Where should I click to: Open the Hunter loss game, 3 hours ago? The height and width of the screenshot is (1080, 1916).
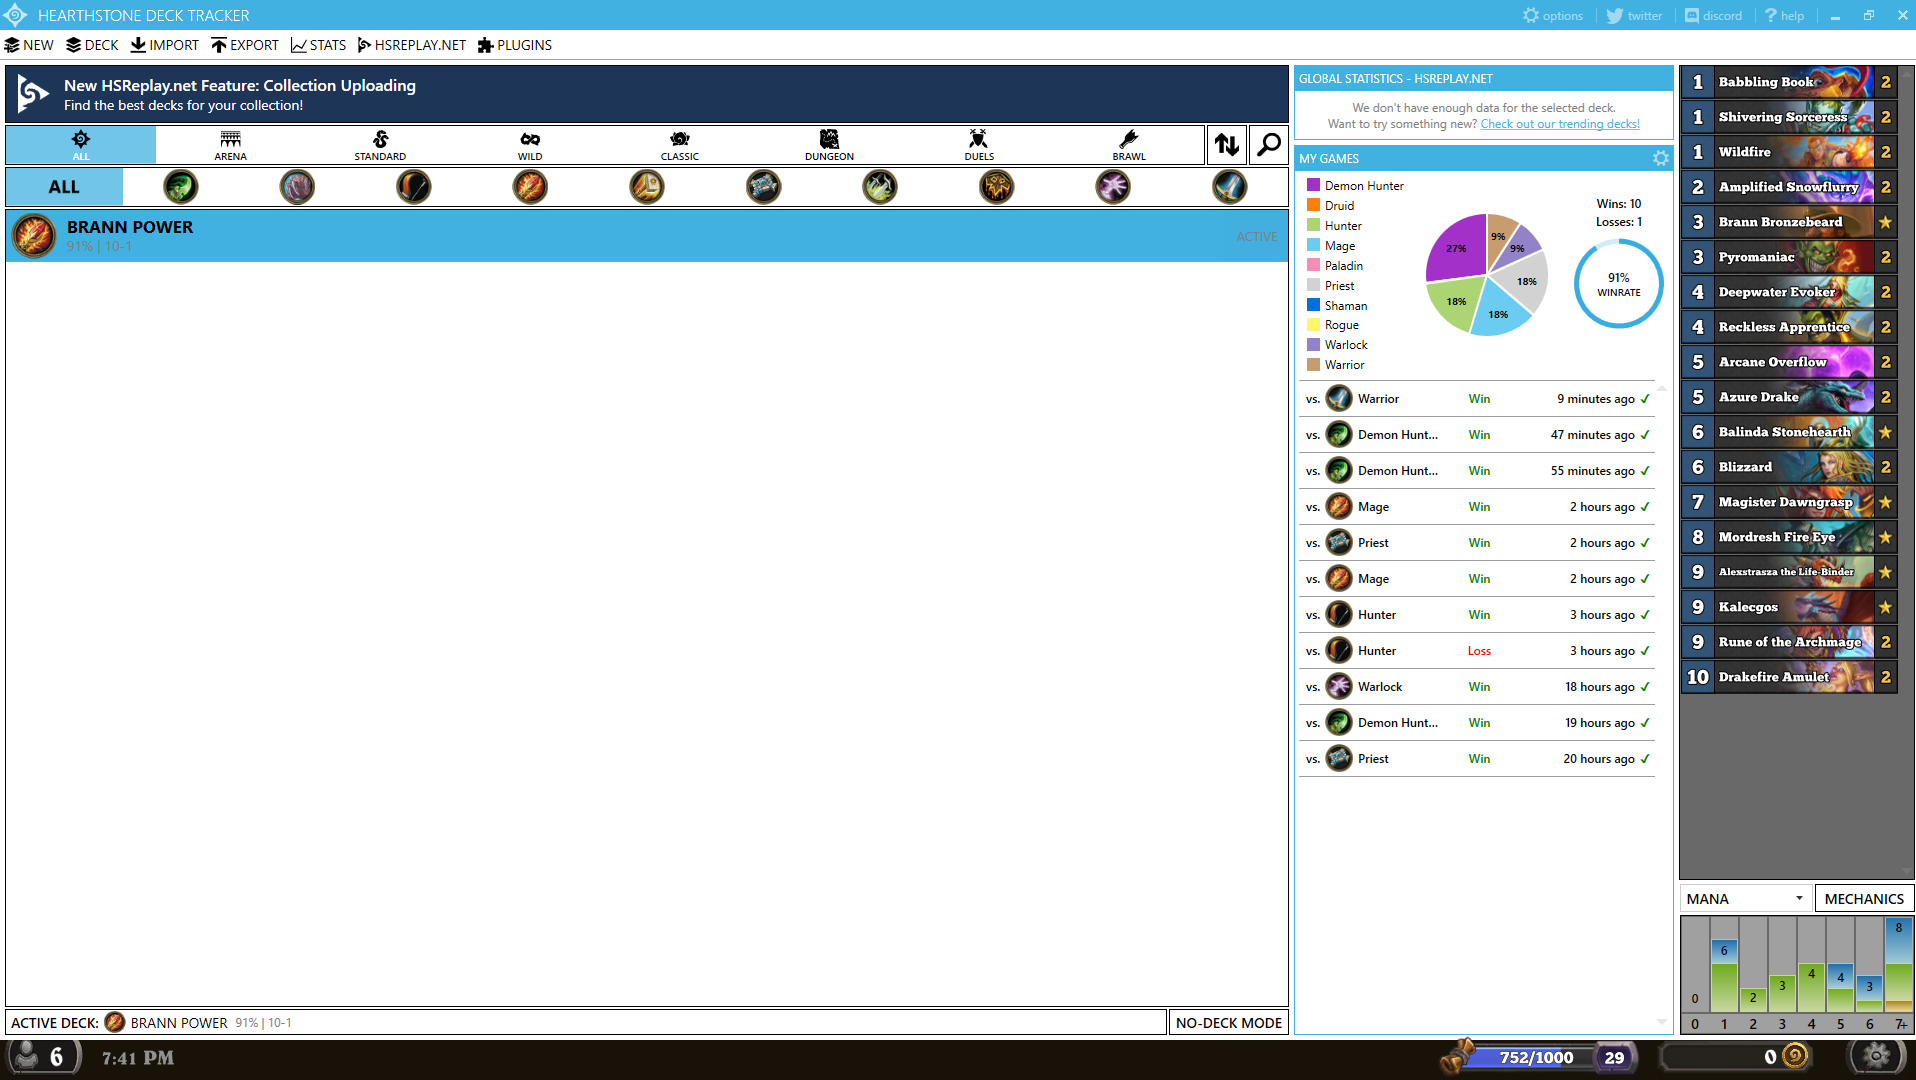click(x=1478, y=651)
